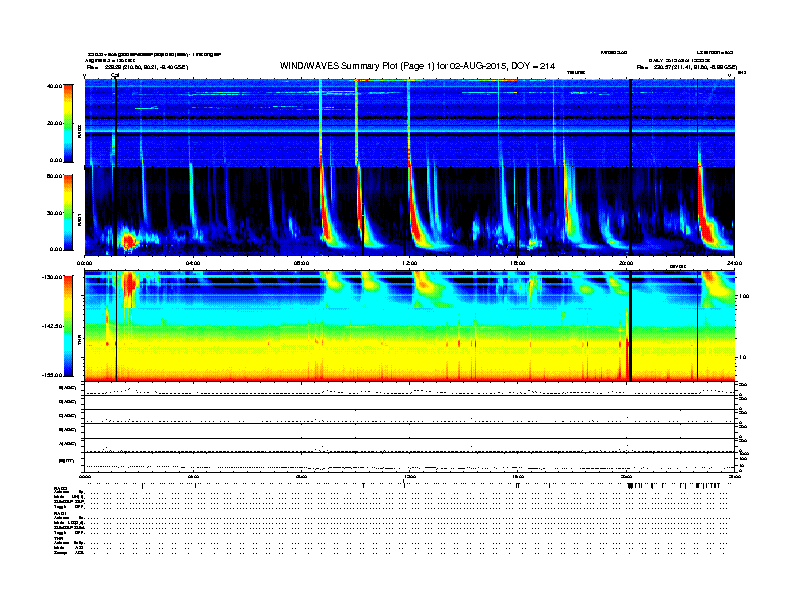792x612 pixels.
Task: Click the 60.00 label on RAD1 scale
Action: (54, 176)
